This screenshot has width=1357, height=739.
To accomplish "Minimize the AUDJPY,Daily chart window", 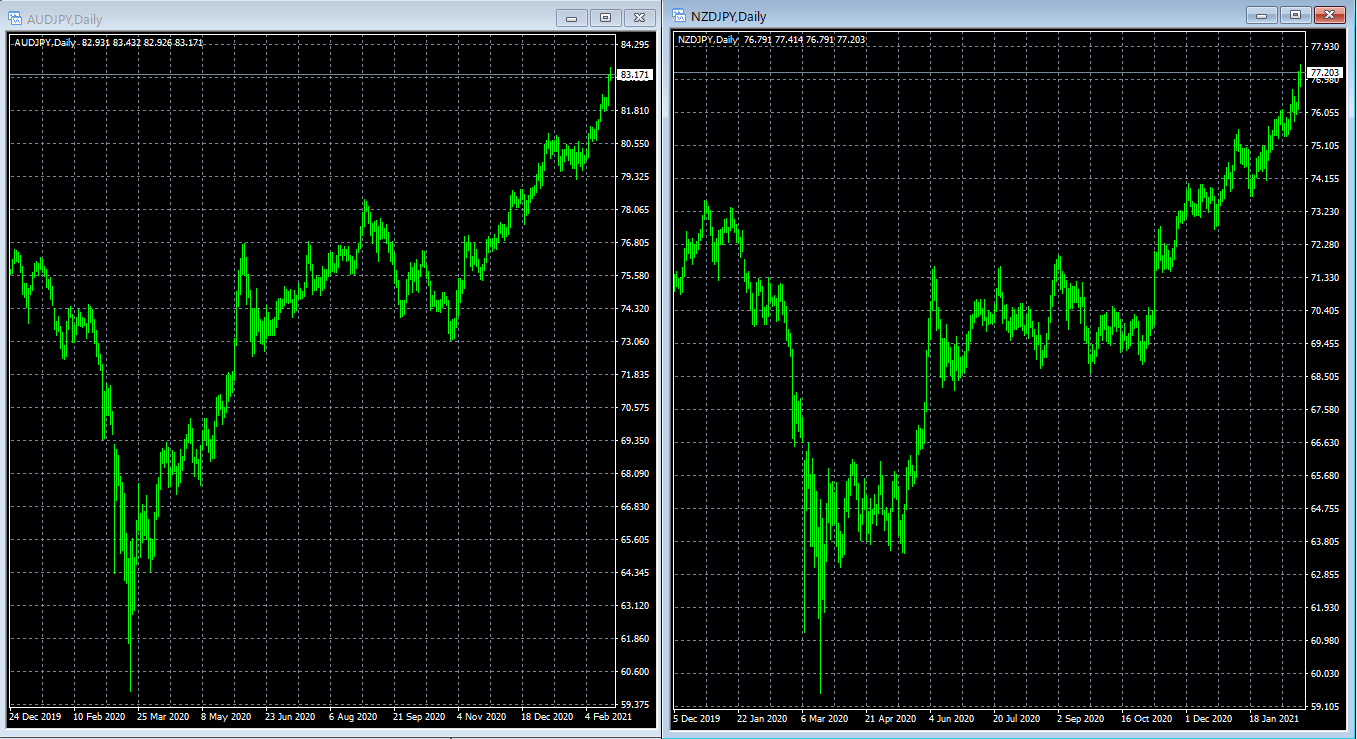I will click(573, 18).
